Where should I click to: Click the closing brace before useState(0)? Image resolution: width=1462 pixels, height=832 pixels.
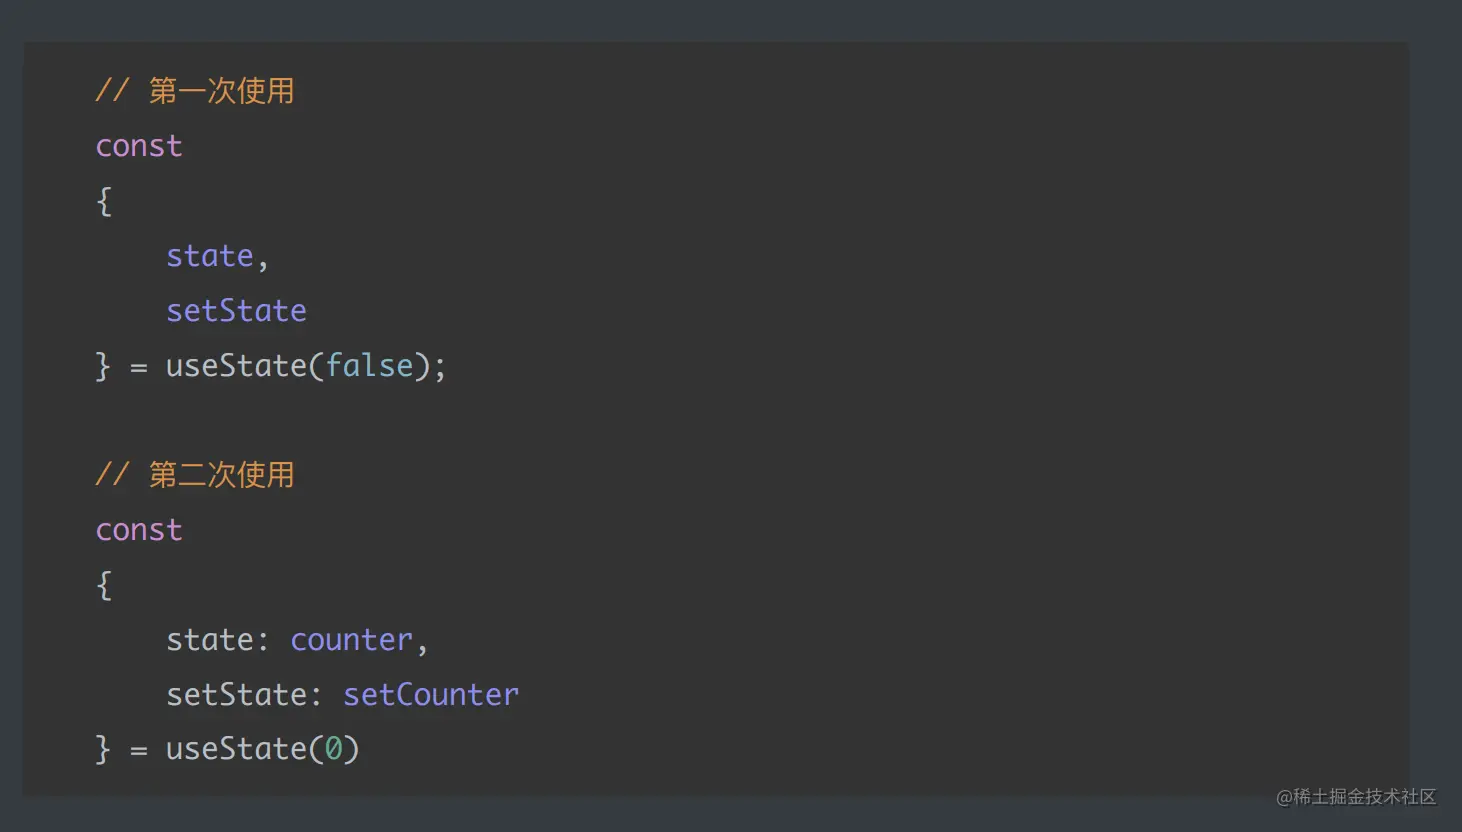(x=103, y=749)
